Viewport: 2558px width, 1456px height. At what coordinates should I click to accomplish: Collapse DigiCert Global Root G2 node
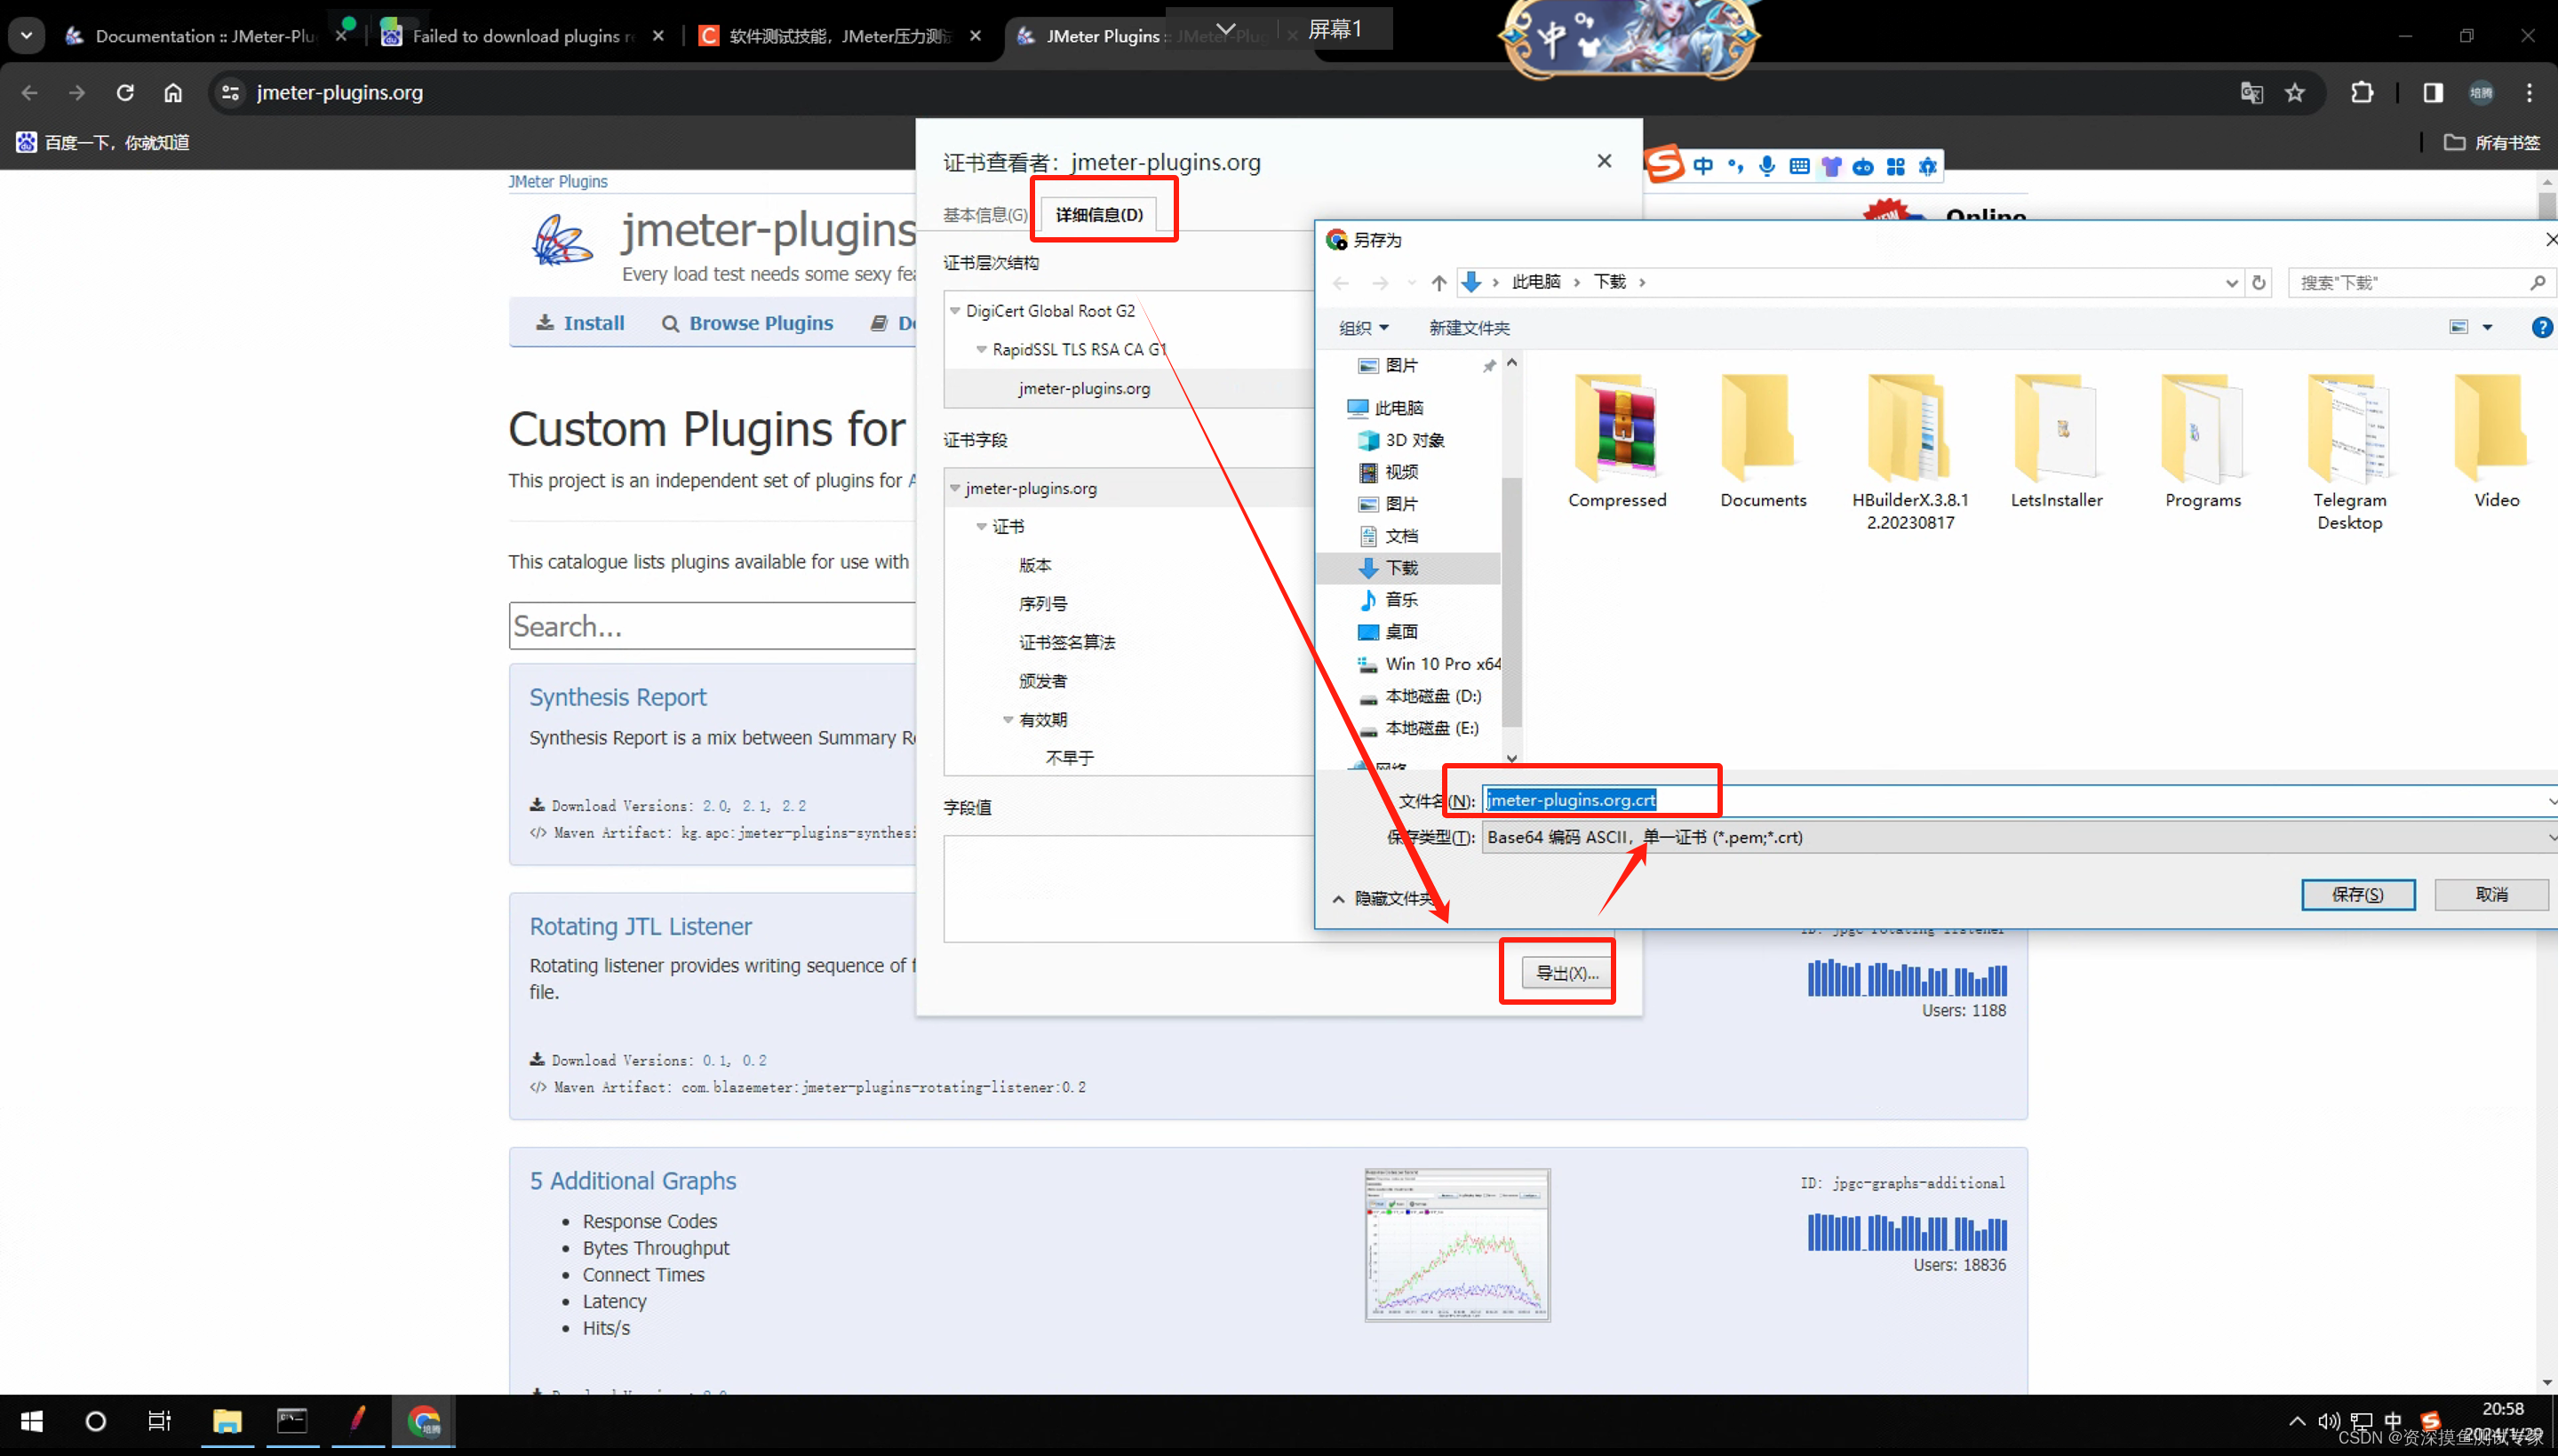955,311
